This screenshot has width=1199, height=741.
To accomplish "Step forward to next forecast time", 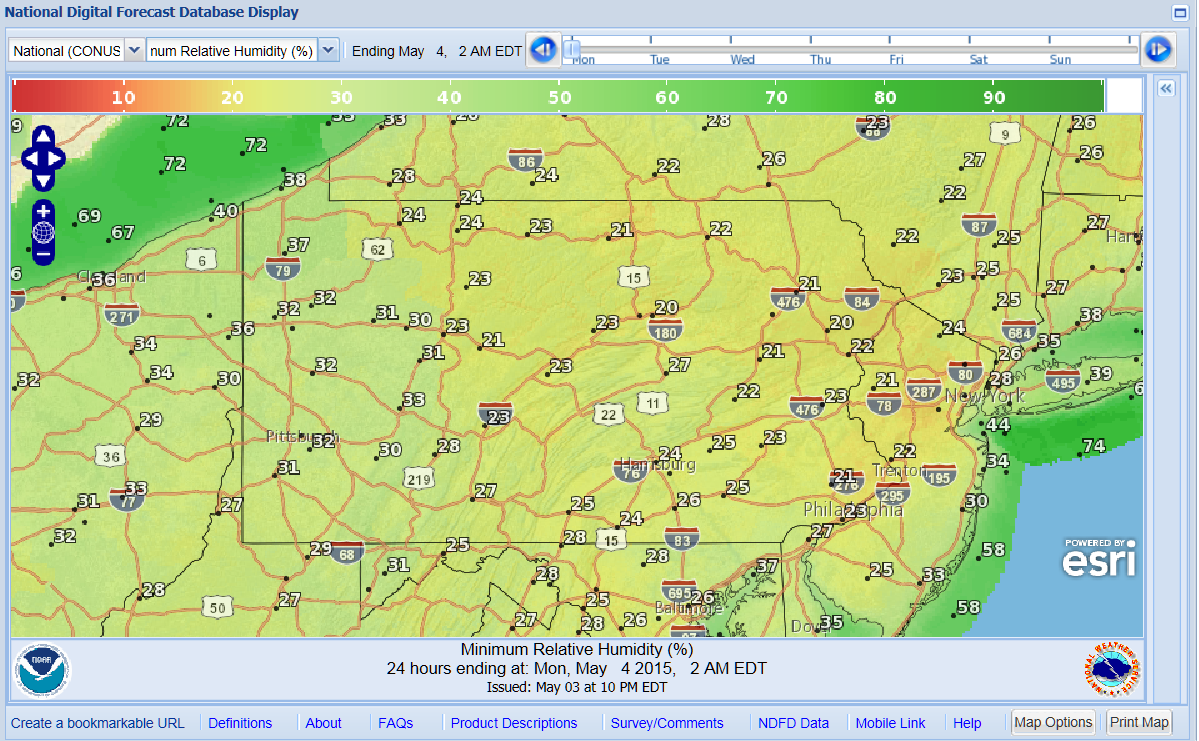I will pyautogui.click(x=1157, y=49).
